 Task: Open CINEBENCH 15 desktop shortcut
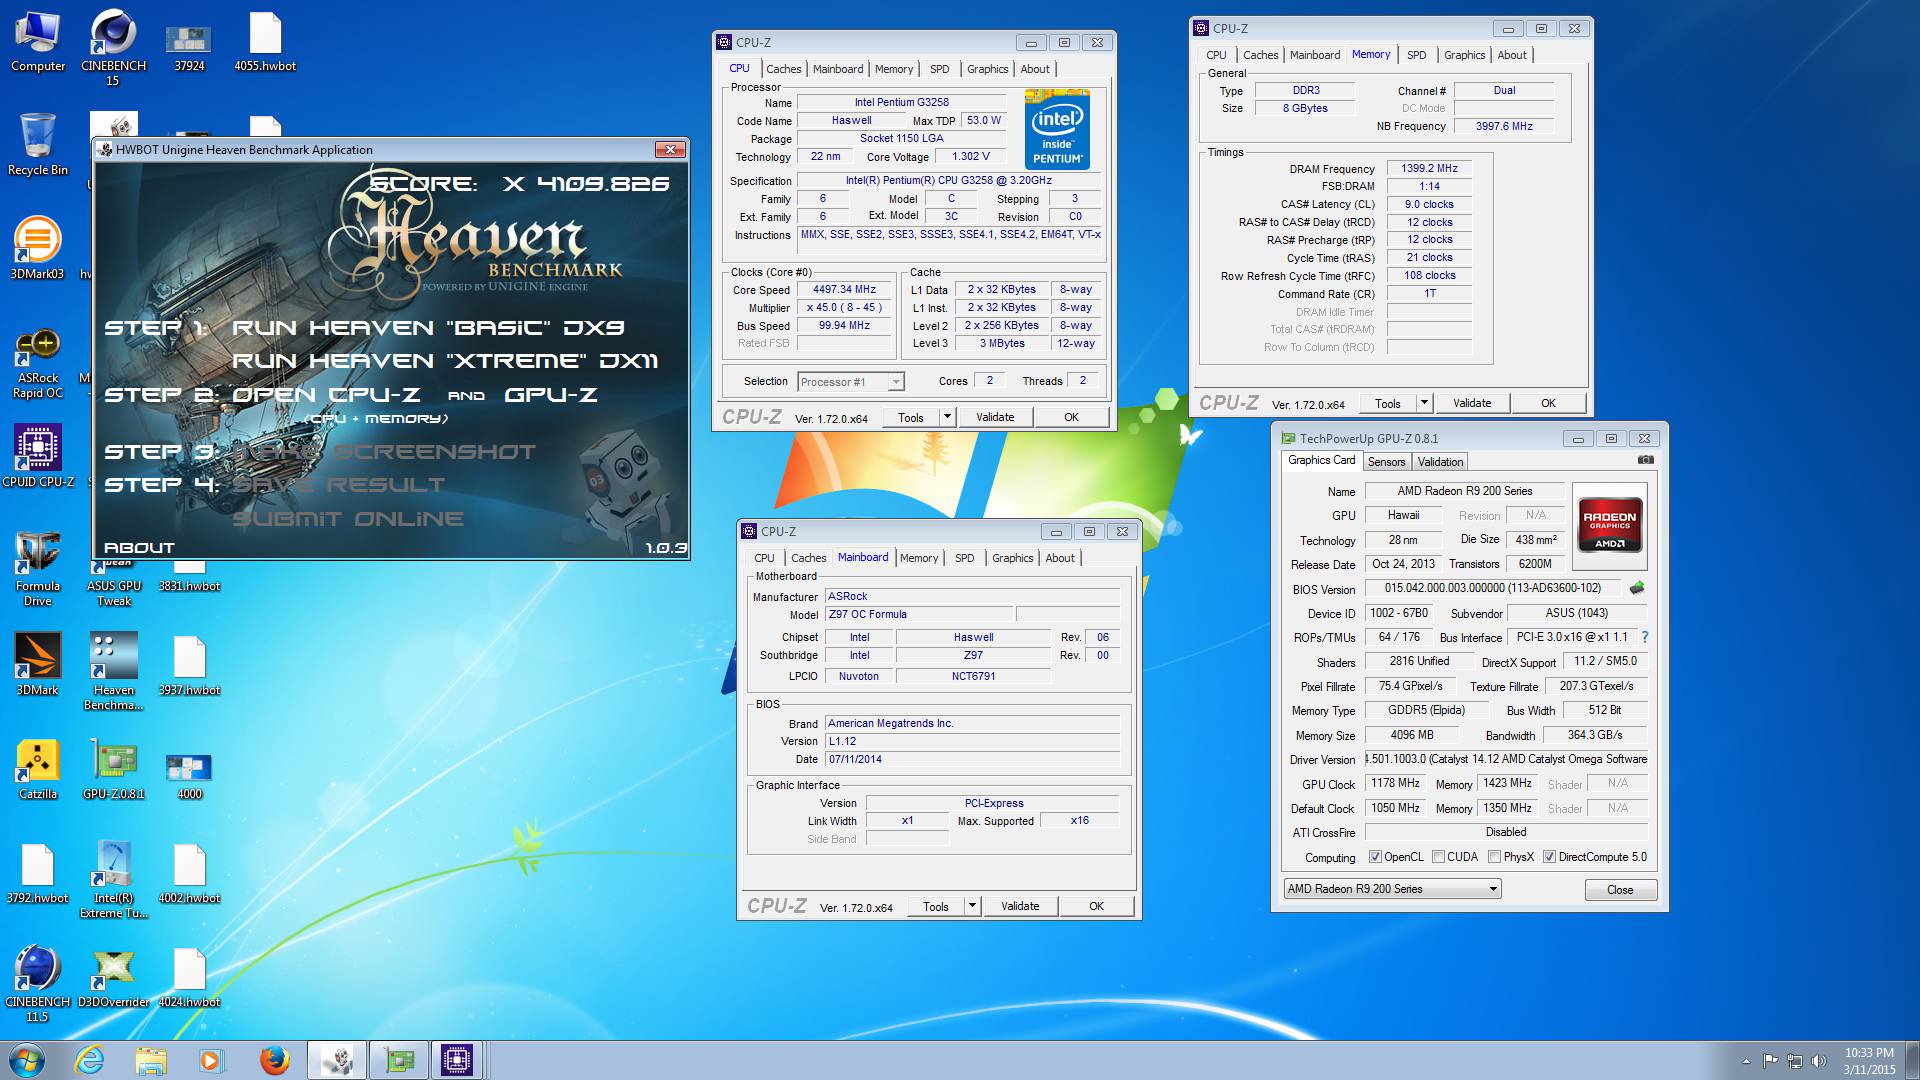pyautogui.click(x=113, y=48)
